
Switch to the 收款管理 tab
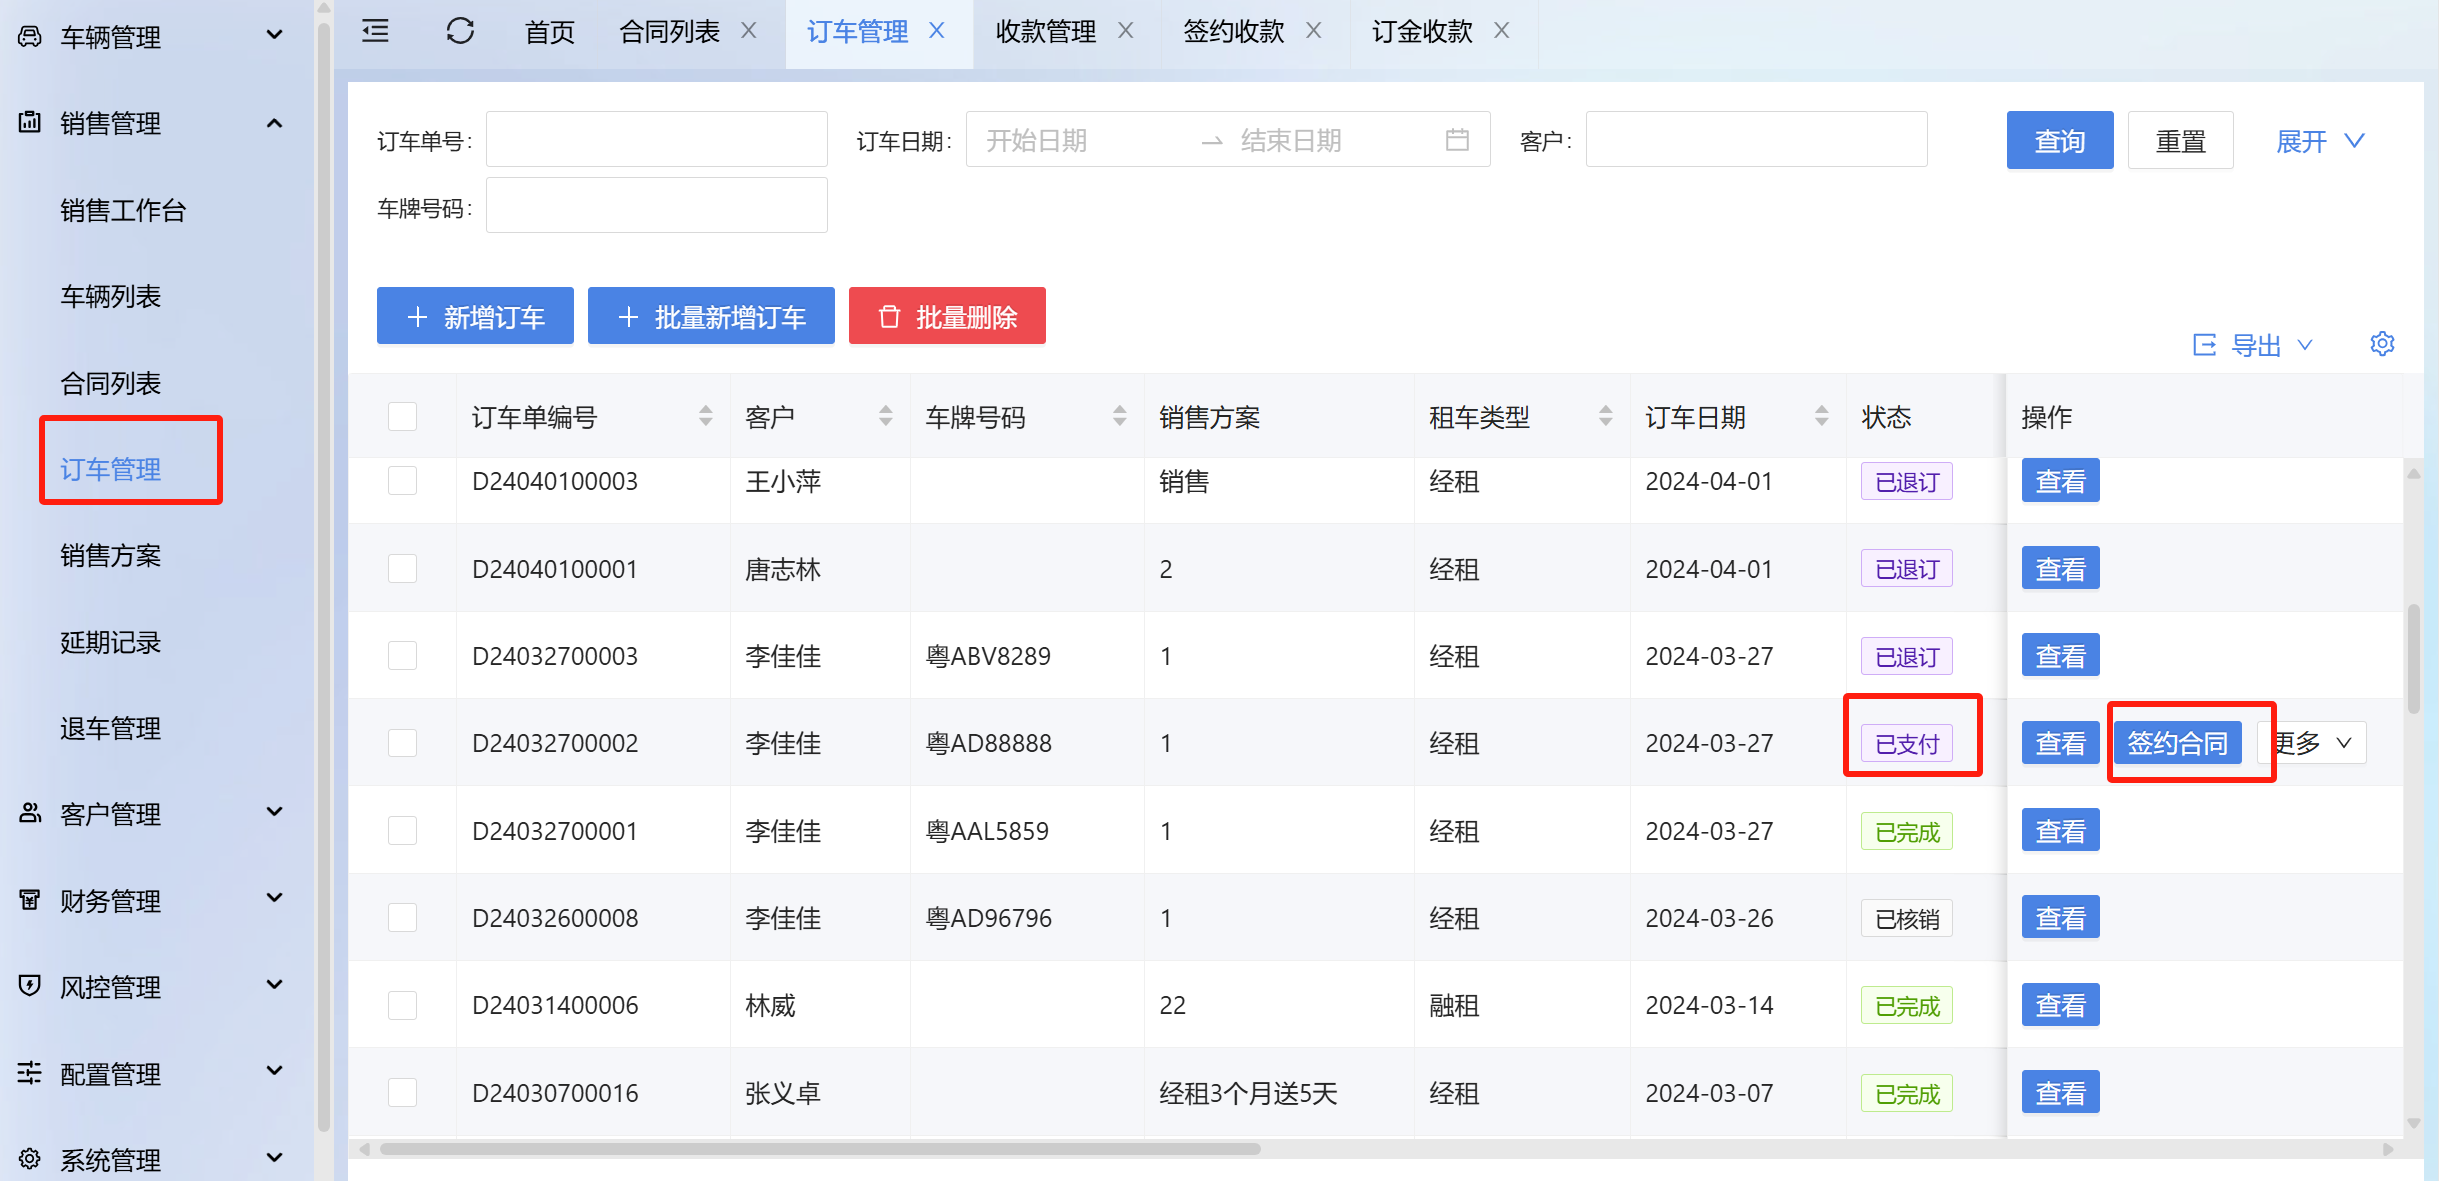pyautogui.click(x=1045, y=32)
